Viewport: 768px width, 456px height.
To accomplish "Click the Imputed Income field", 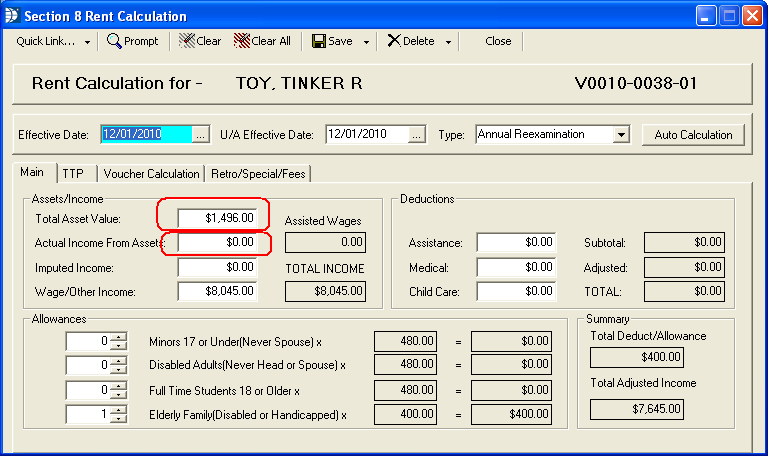I will click(217, 267).
